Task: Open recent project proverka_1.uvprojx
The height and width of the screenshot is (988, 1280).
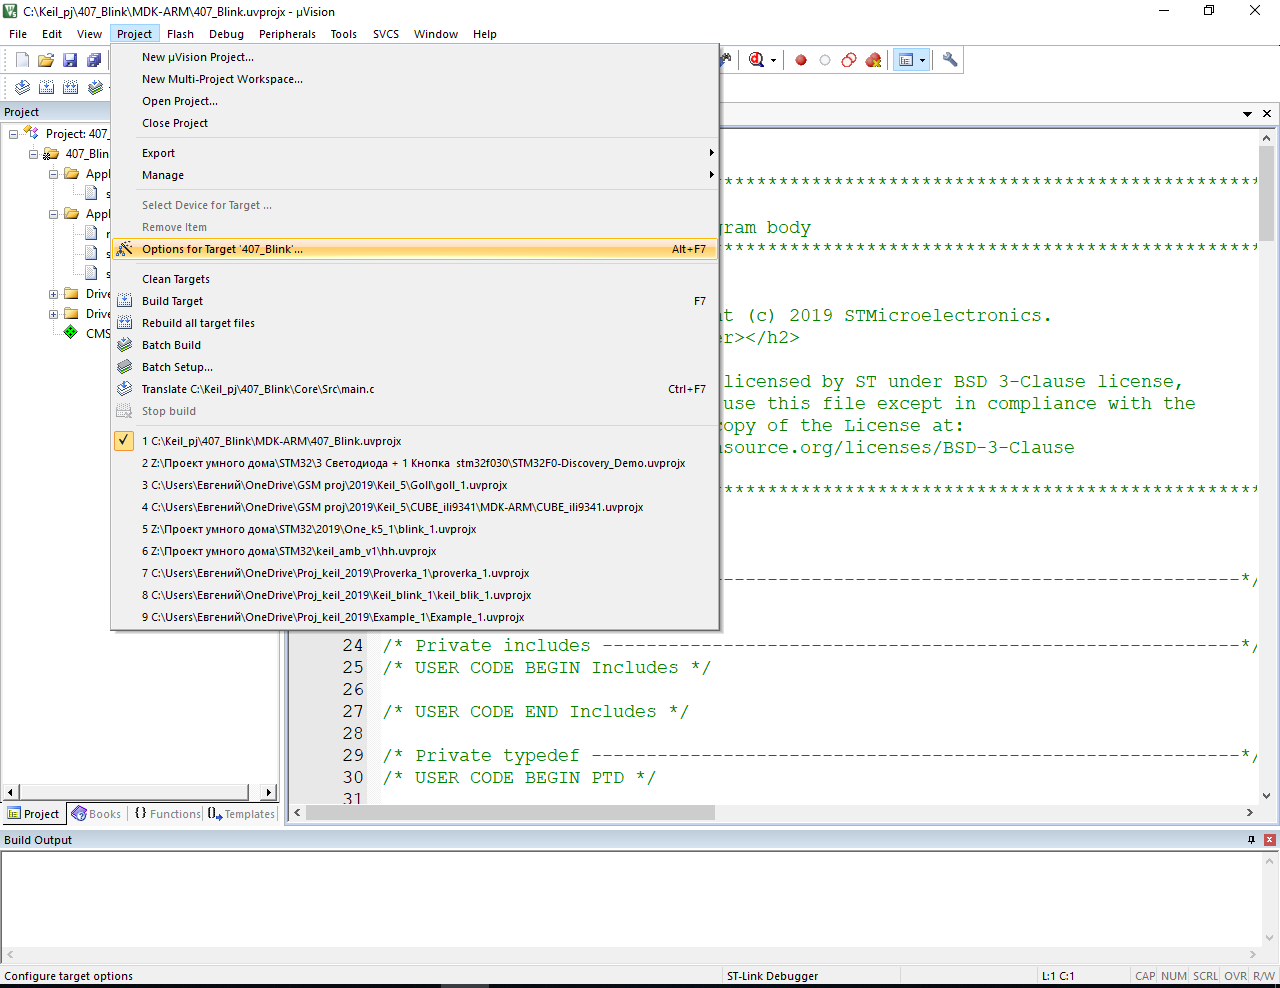Action: point(415,573)
